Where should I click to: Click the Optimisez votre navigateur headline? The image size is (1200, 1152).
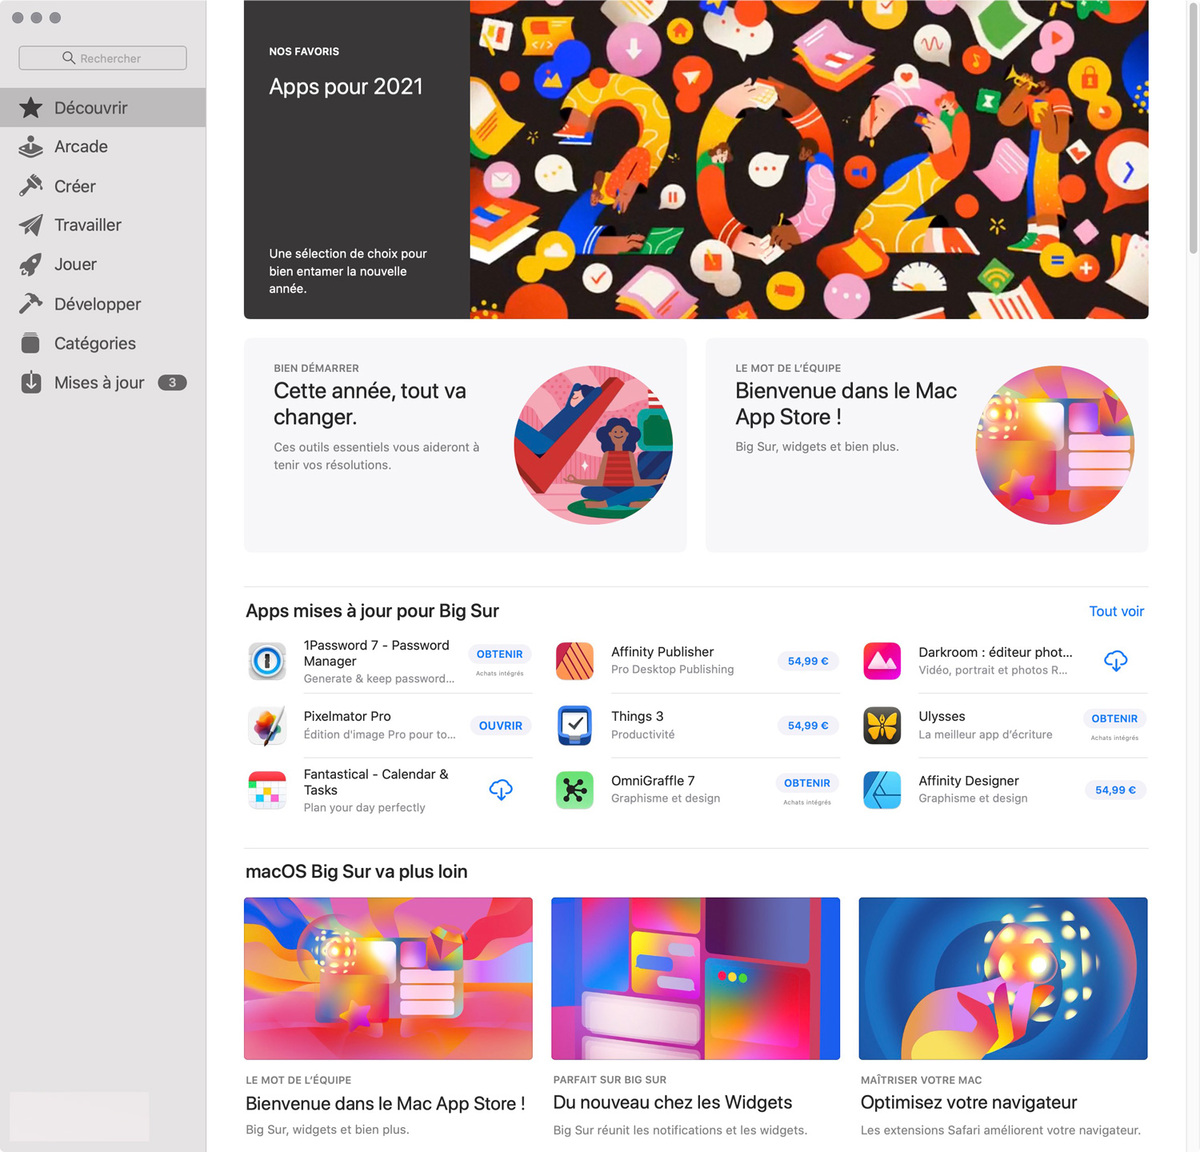969,1103
